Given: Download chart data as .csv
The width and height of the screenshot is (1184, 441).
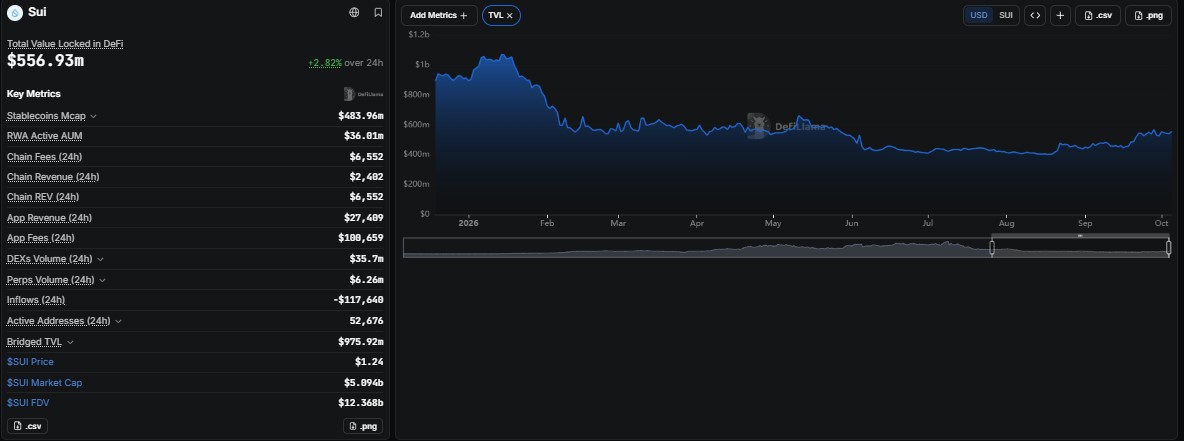Looking at the screenshot, I should [x=1098, y=15].
